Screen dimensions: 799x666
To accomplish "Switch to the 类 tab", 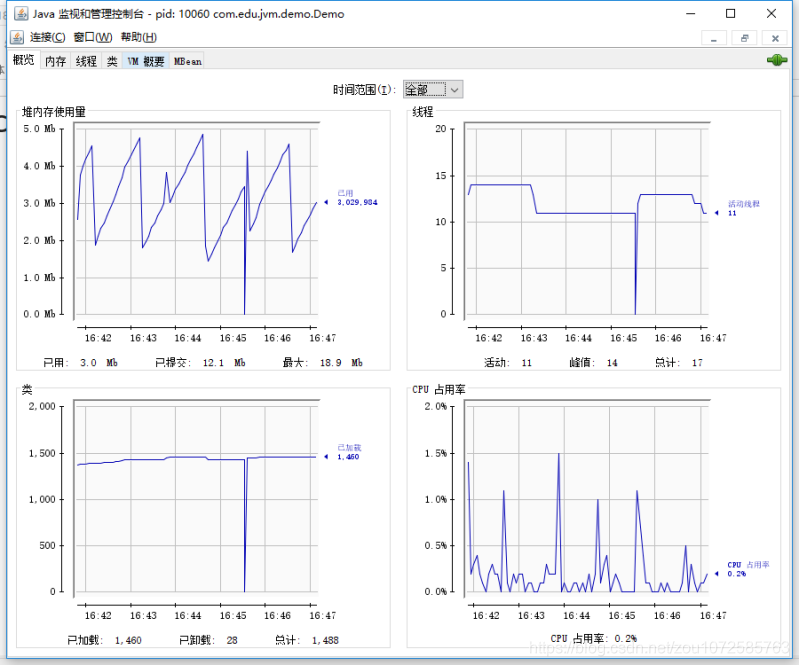I will click(x=112, y=62).
